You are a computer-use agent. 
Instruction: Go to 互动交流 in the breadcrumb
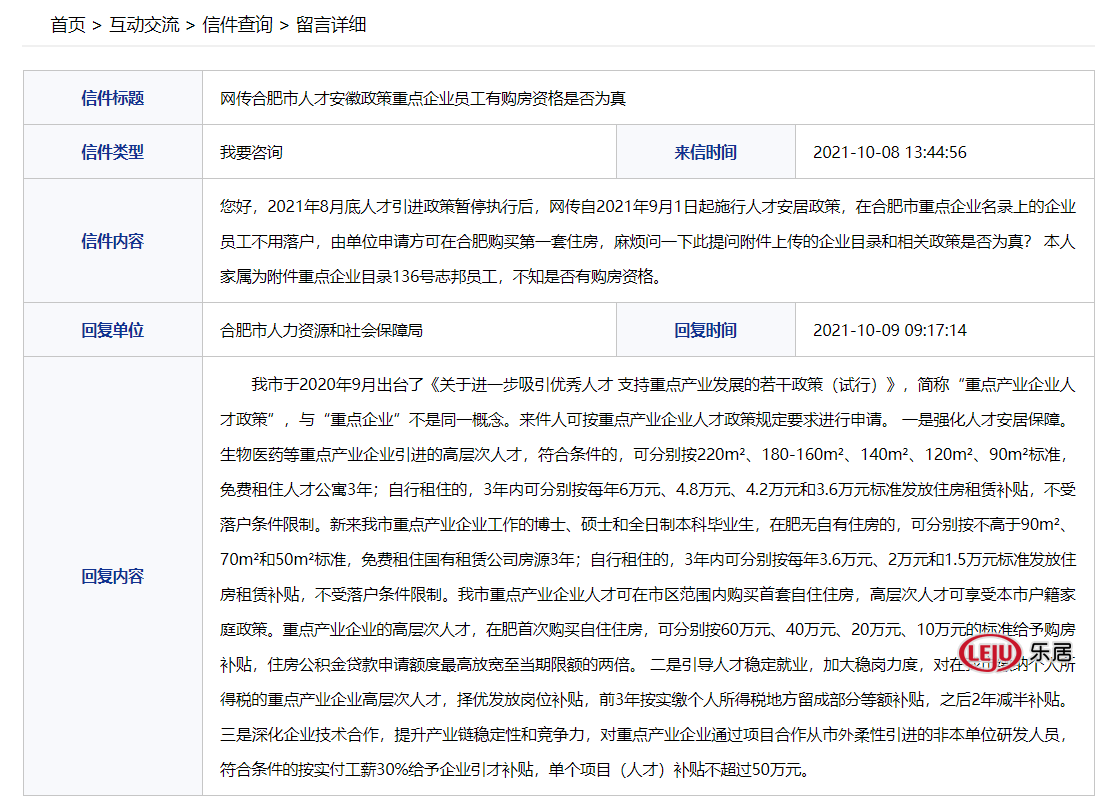(x=144, y=25)
